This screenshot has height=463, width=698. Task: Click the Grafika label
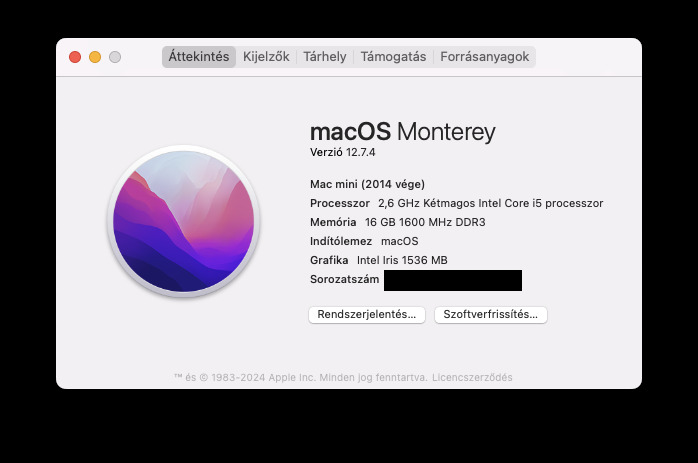point(329,260)
